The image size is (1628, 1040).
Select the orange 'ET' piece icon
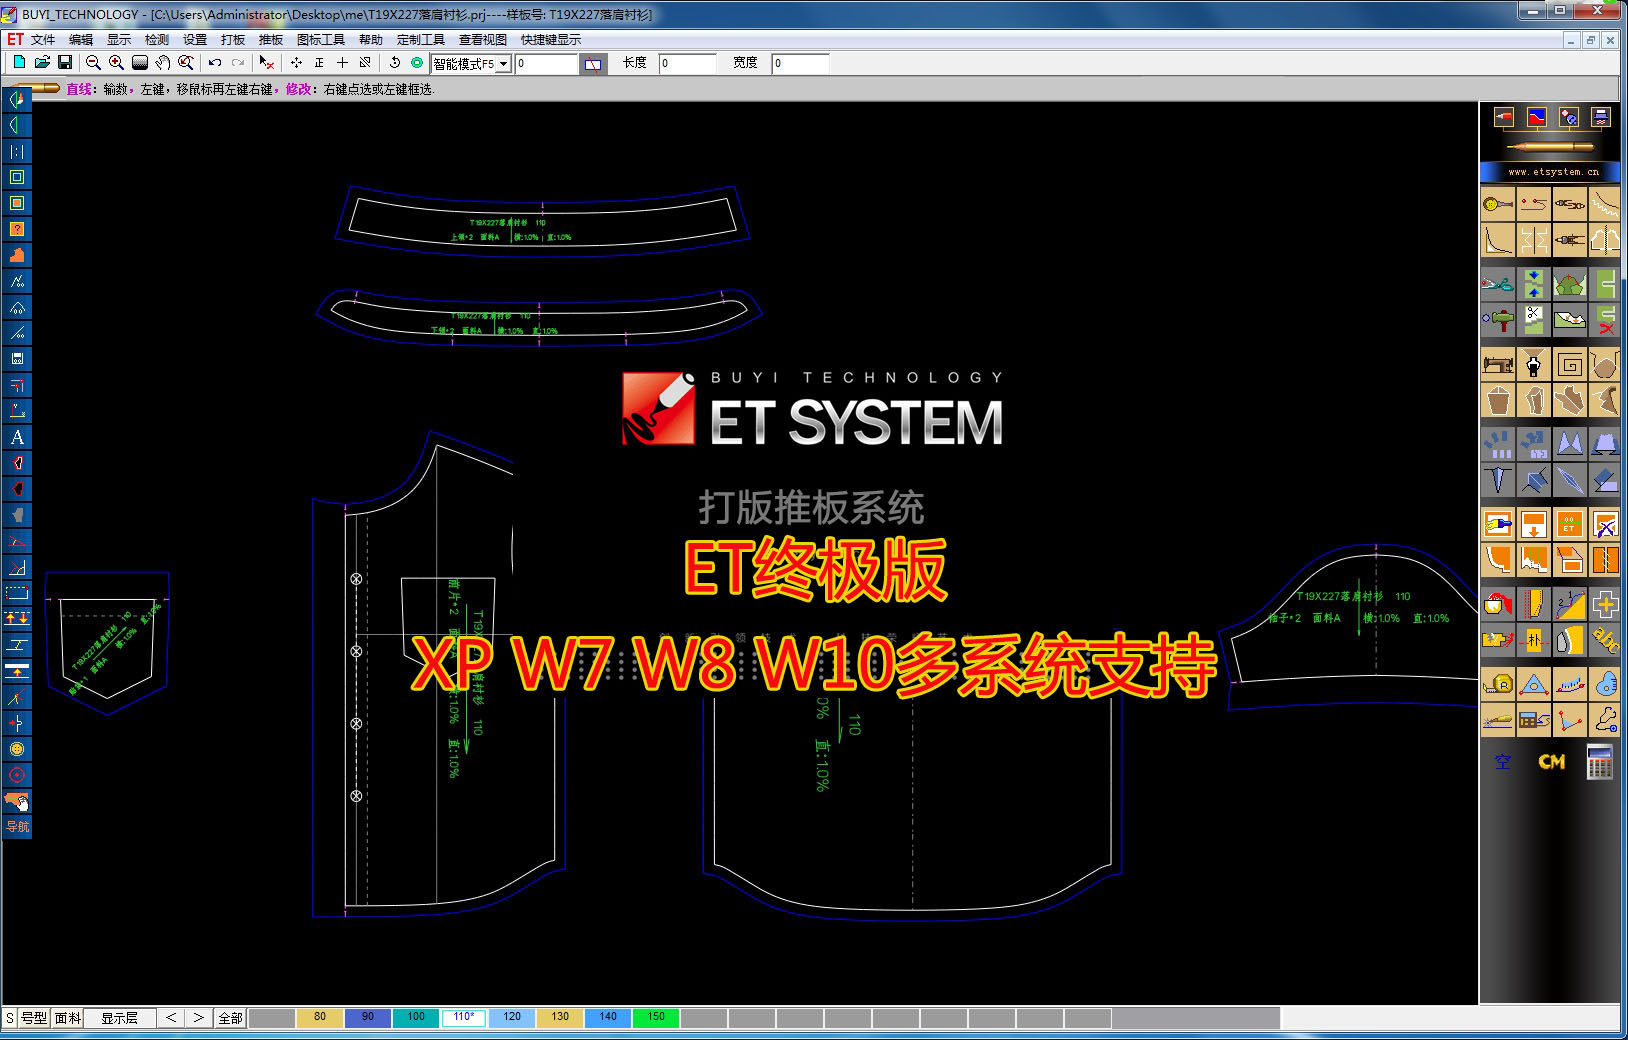pyautogui.click(x=1569, y=524)
